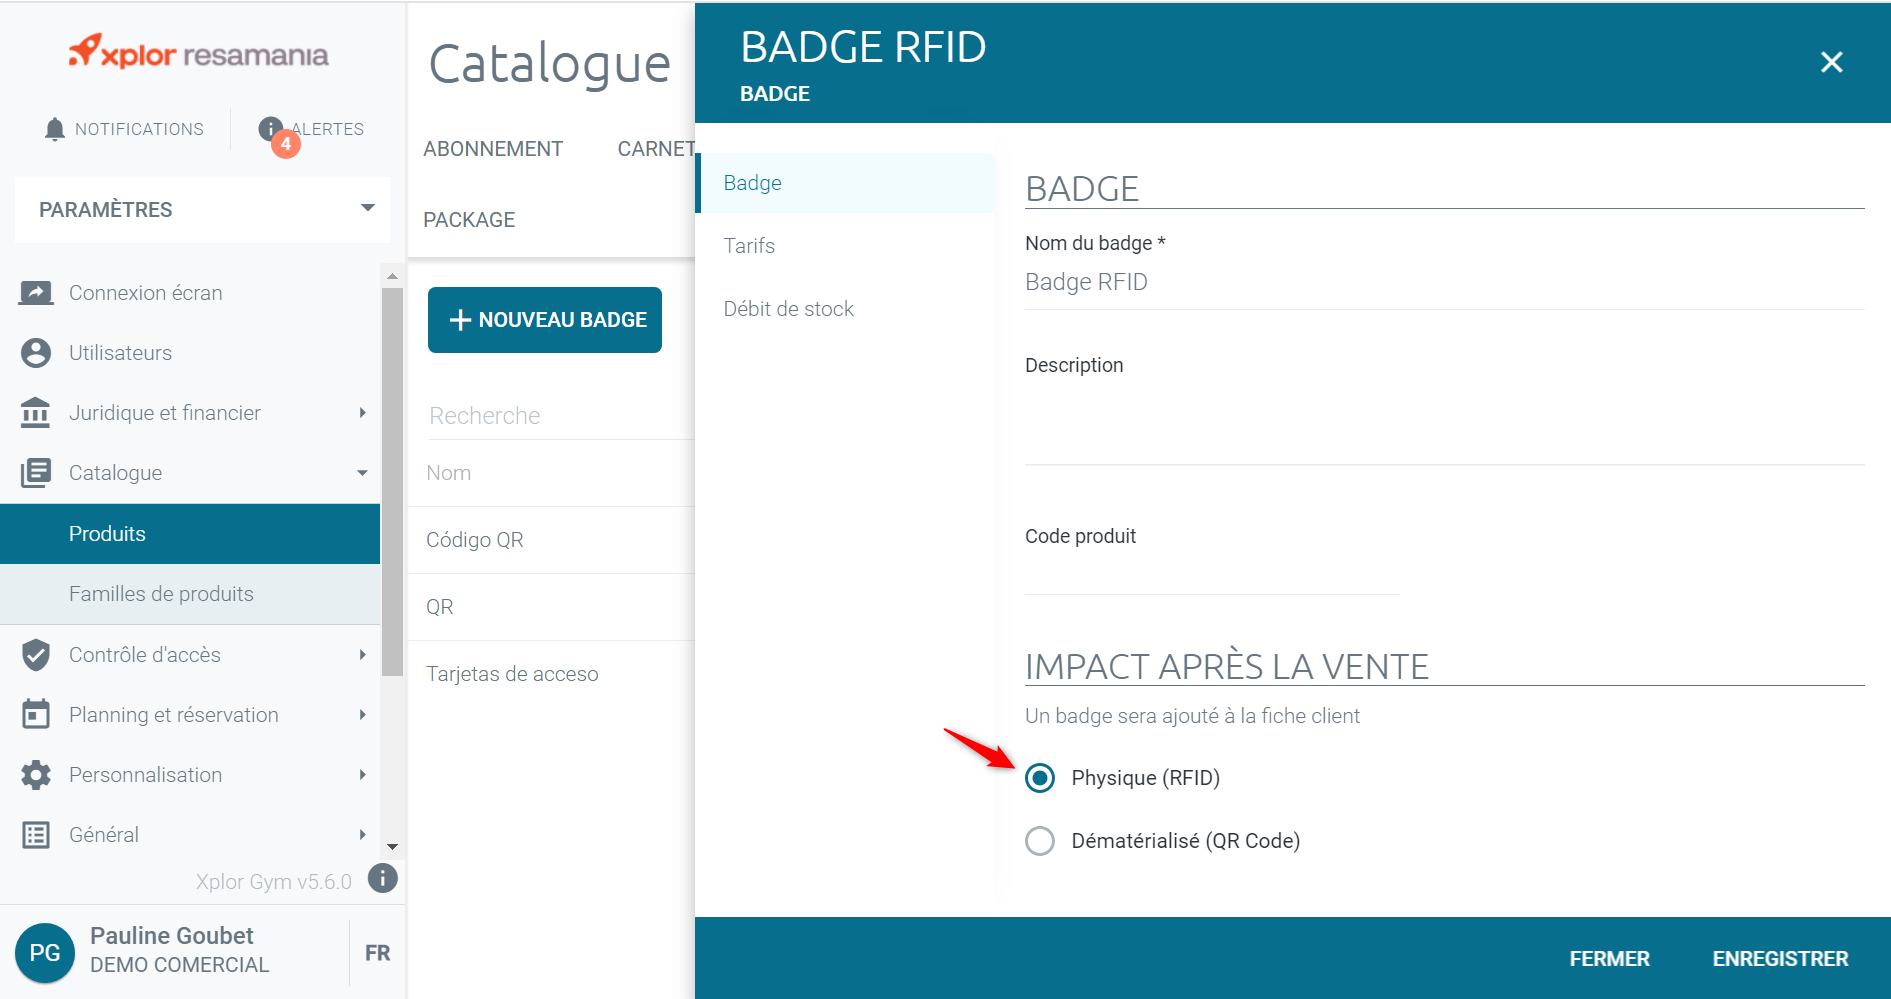Expand the Général submenu arrow
The height and width of the screenshot is (999, 1891).
362,835
